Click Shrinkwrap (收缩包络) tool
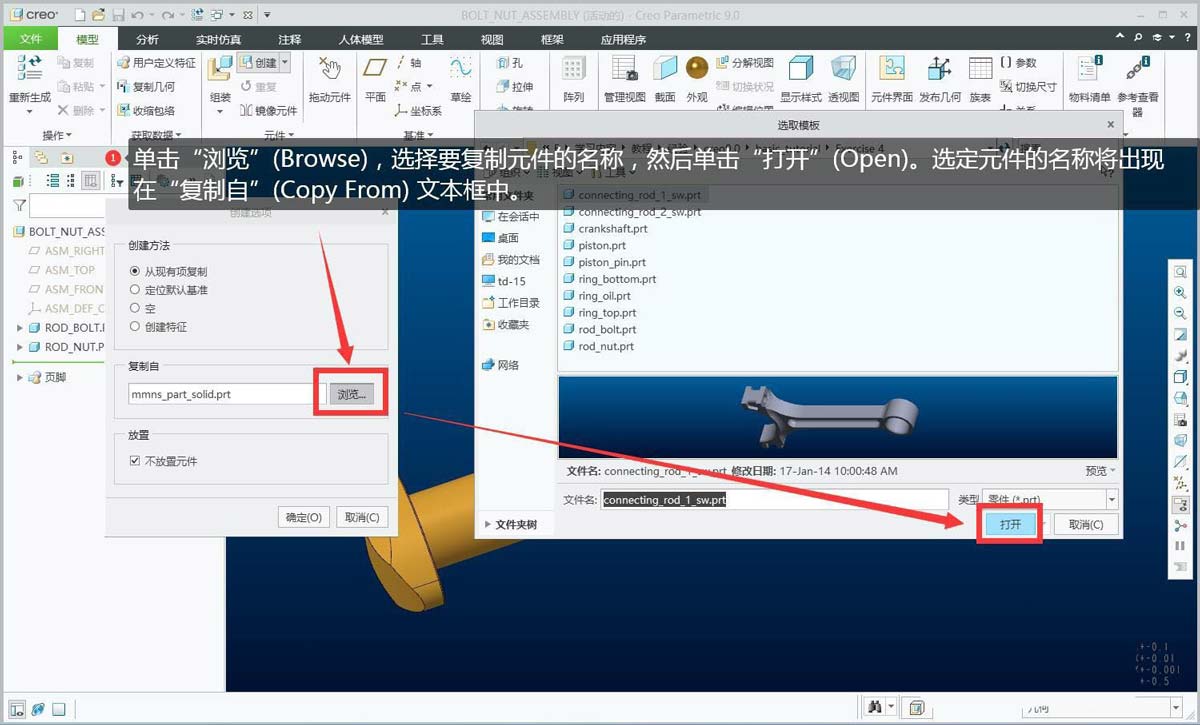 point(145,111)
